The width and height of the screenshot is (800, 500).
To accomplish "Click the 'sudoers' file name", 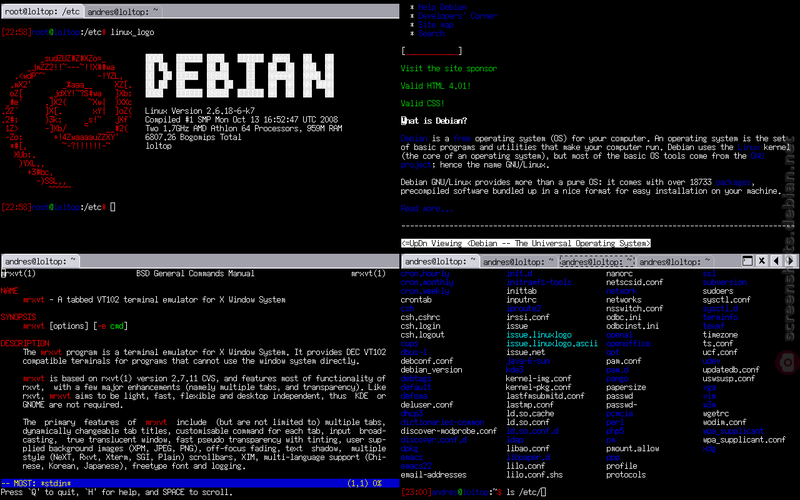I will coord(718,291).
